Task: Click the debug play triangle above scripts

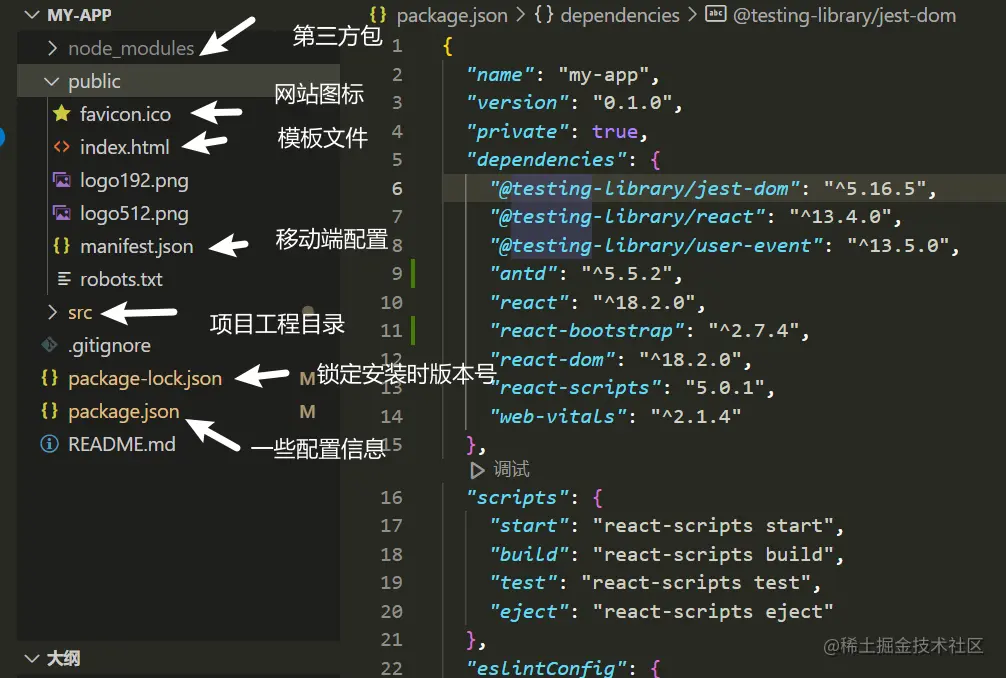Action: pos(477,470)
